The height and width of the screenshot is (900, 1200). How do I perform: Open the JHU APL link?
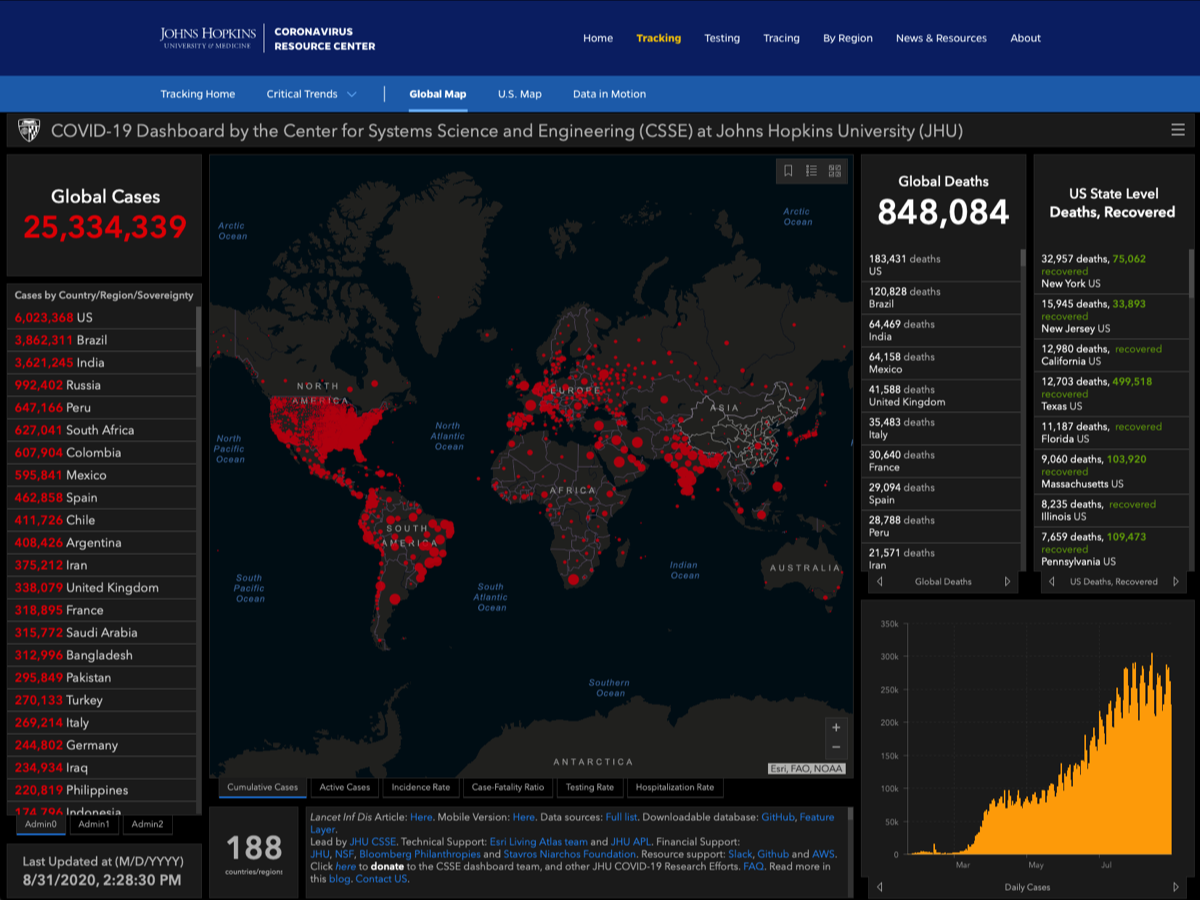631,842
